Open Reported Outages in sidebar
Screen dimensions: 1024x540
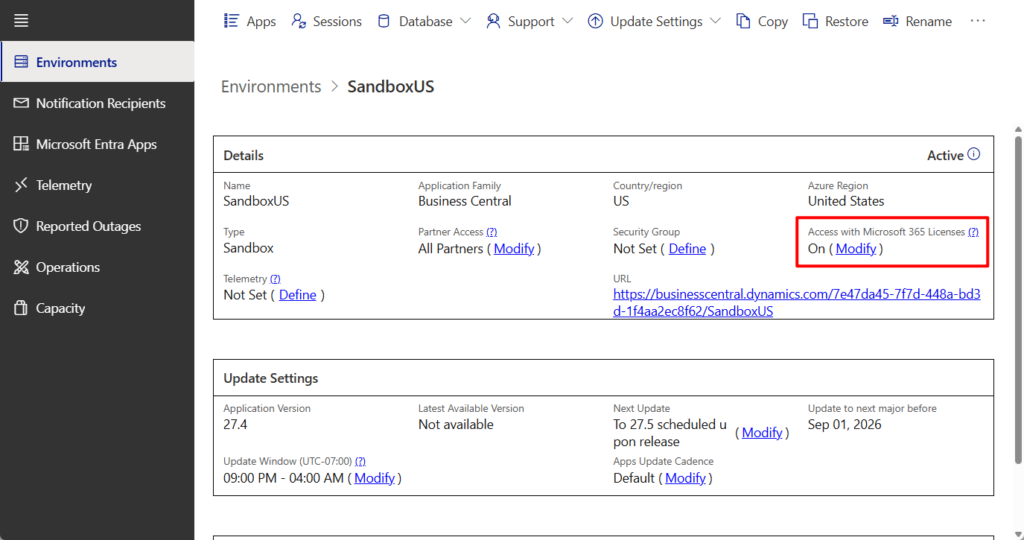click(x=88, y=226)
